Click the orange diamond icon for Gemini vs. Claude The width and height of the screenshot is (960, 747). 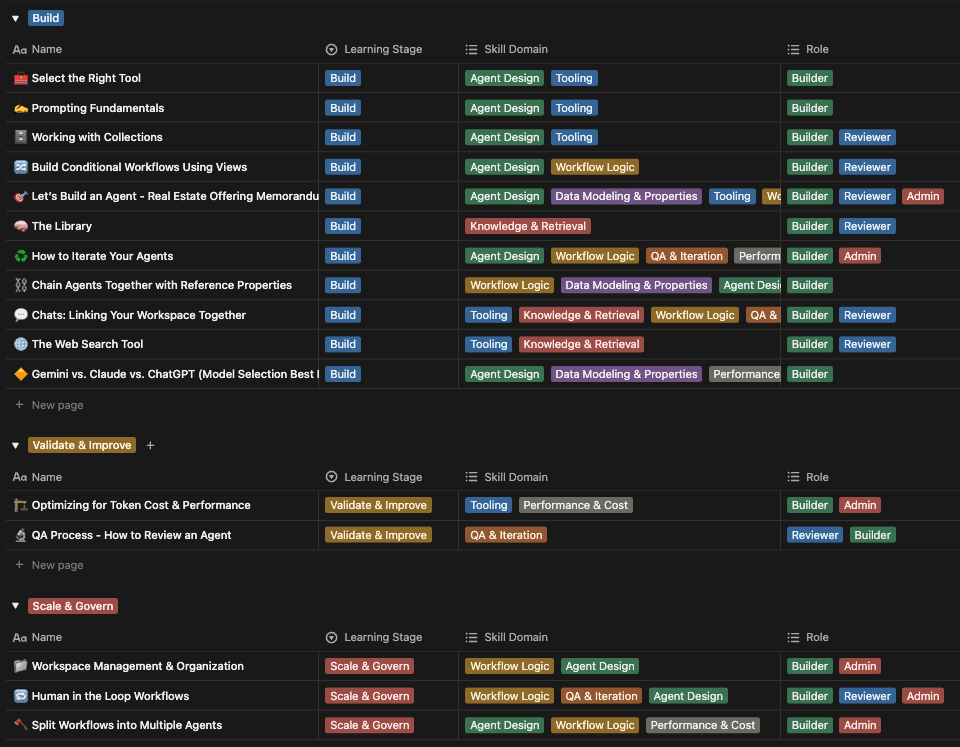click(21, 374)
